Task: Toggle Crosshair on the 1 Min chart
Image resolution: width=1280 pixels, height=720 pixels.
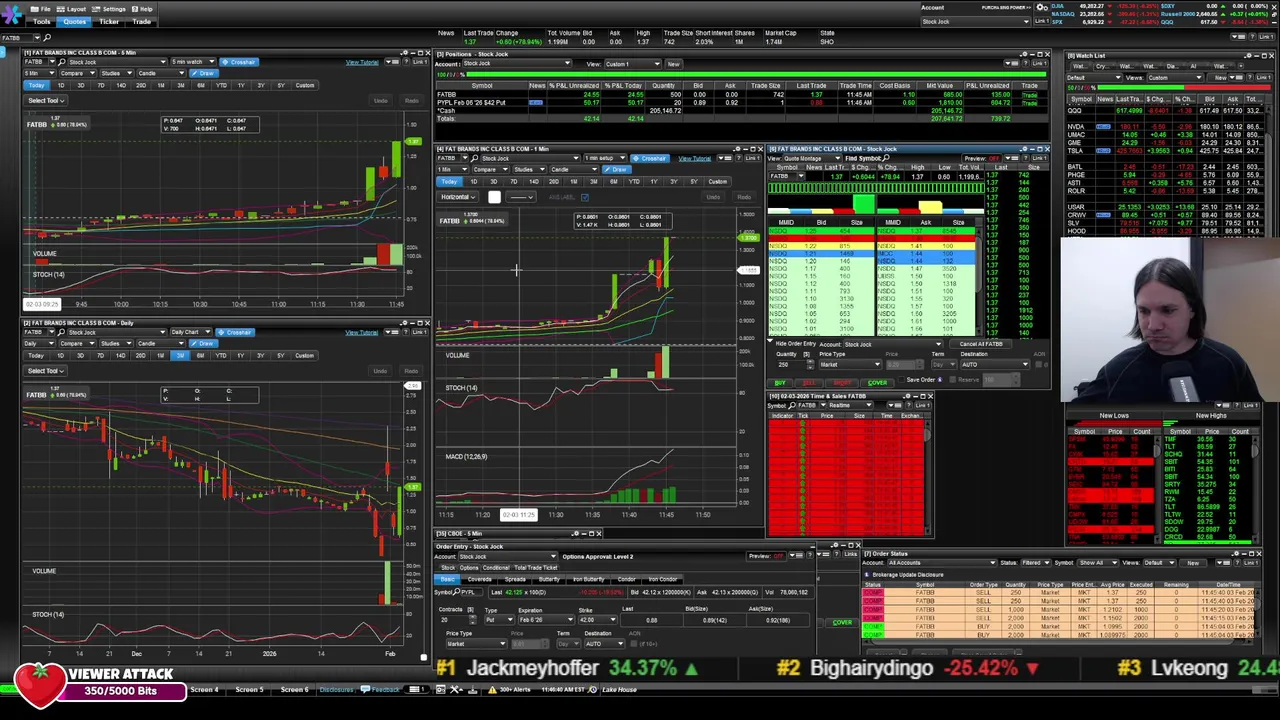Action: pos(650,158)
